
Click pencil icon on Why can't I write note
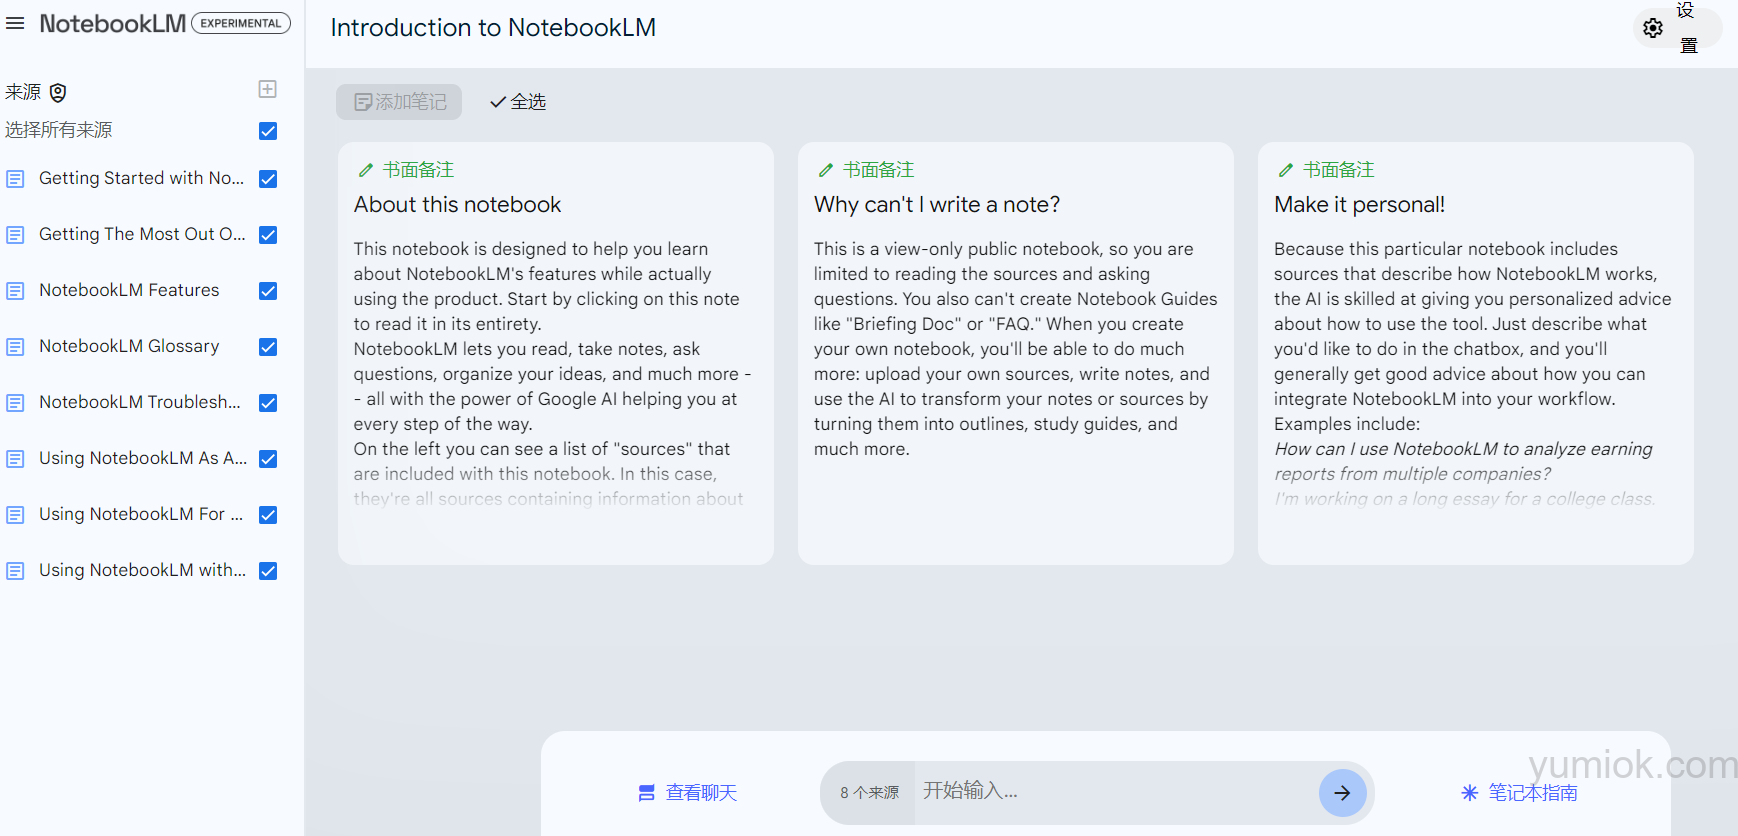coord(826,170)
